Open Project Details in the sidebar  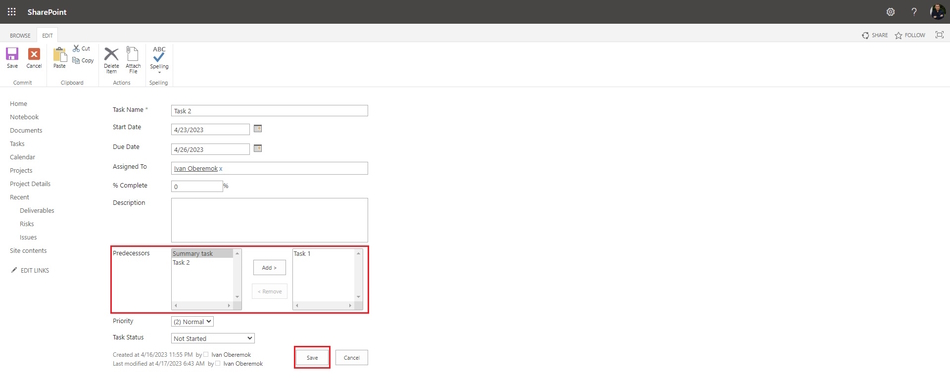tap(30, 184)
